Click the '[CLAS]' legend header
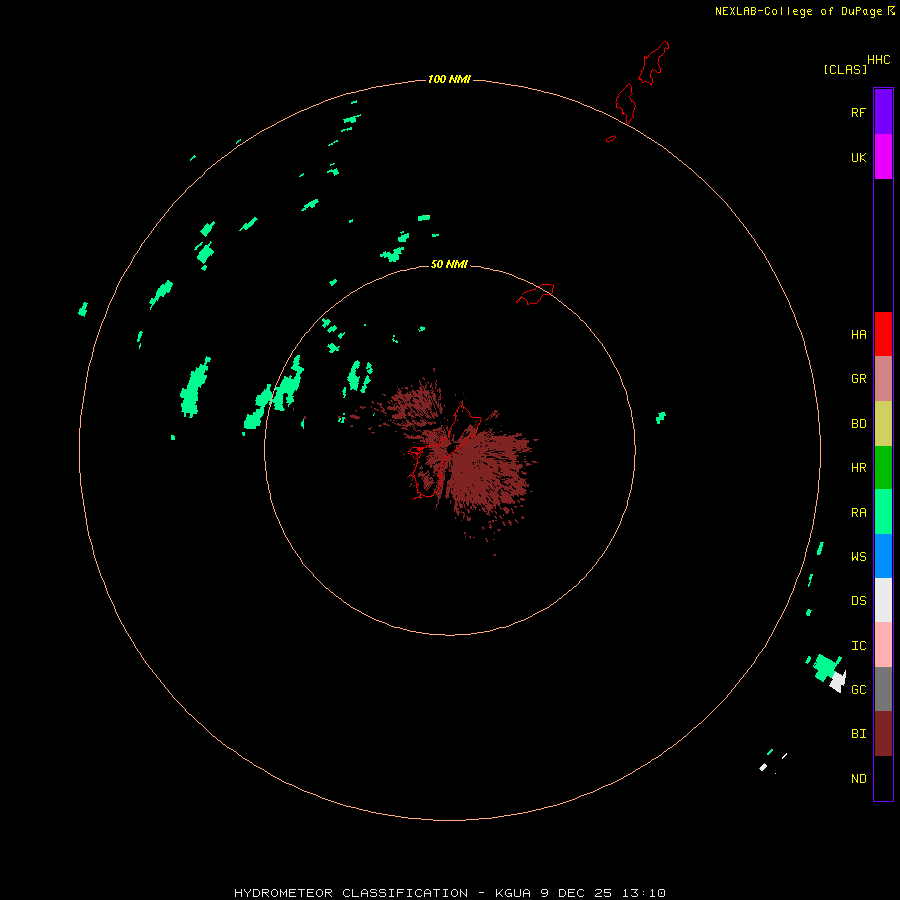 tap(845, 69)
